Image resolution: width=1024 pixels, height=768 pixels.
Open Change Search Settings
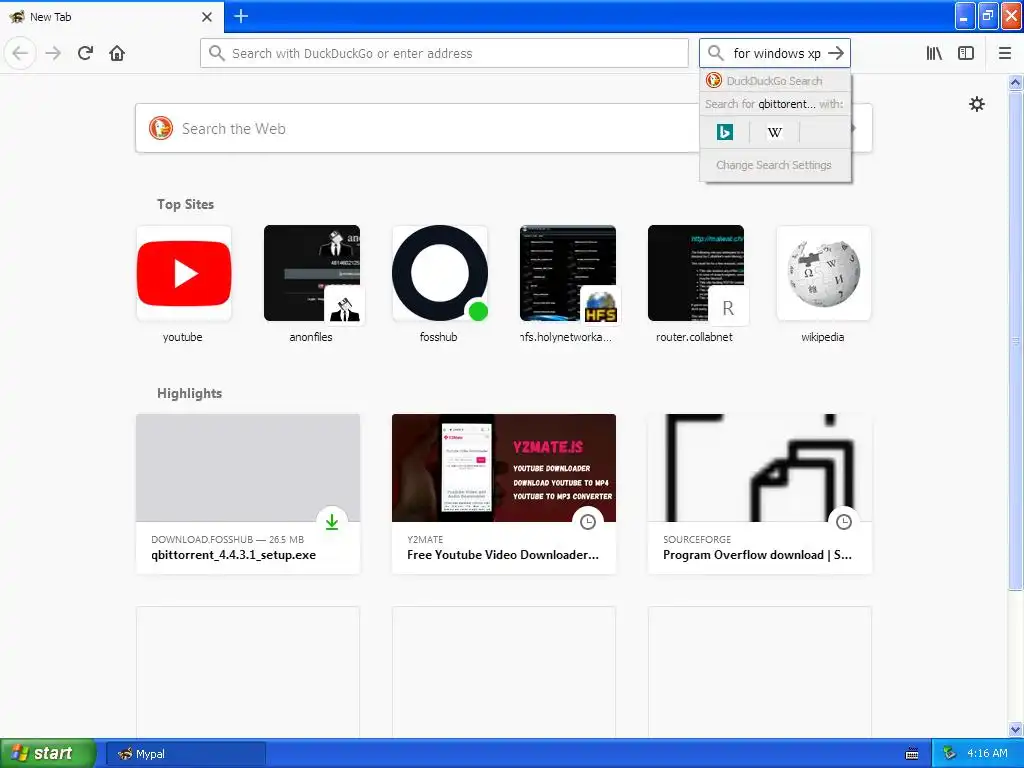point(774,165)
